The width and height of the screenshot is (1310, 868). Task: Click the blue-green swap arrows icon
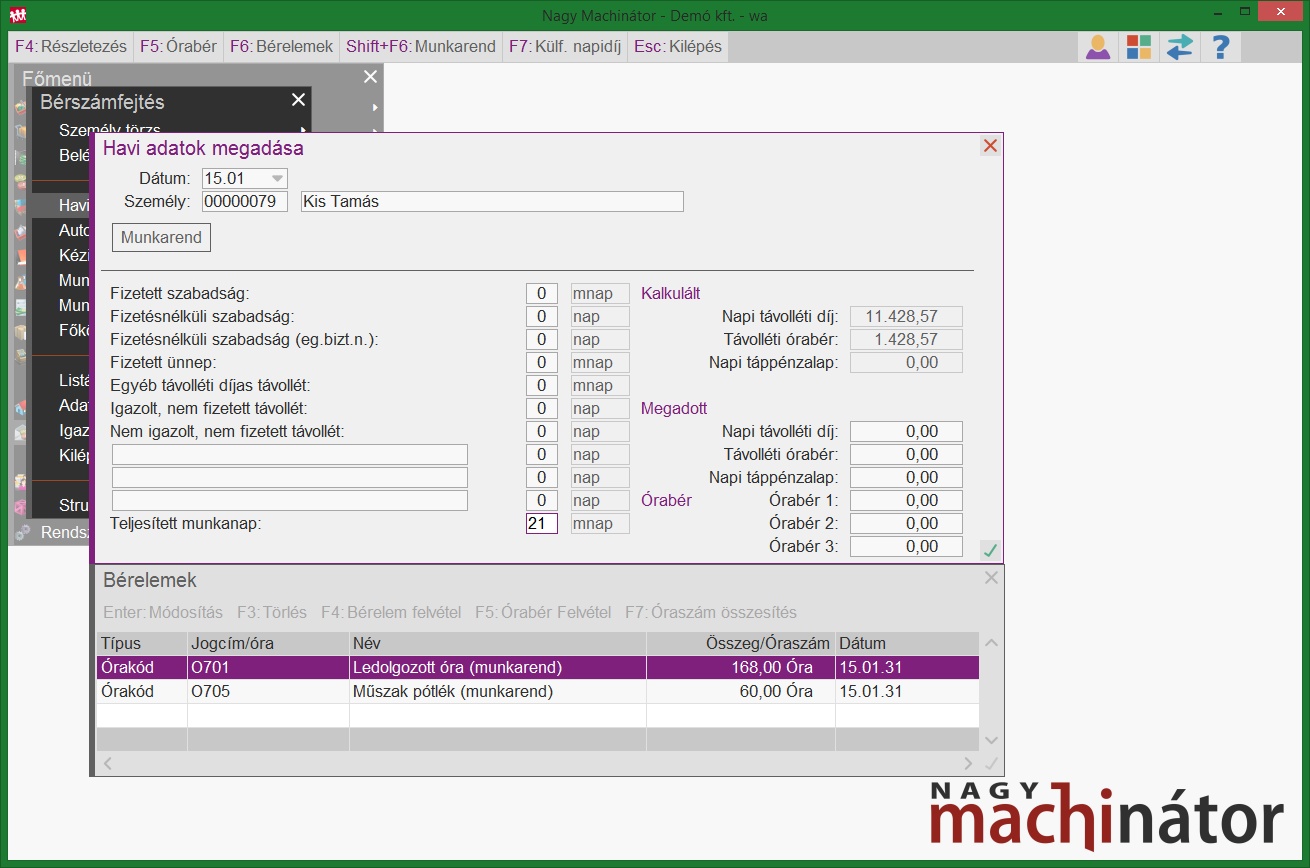click(x=1180, y=47)
